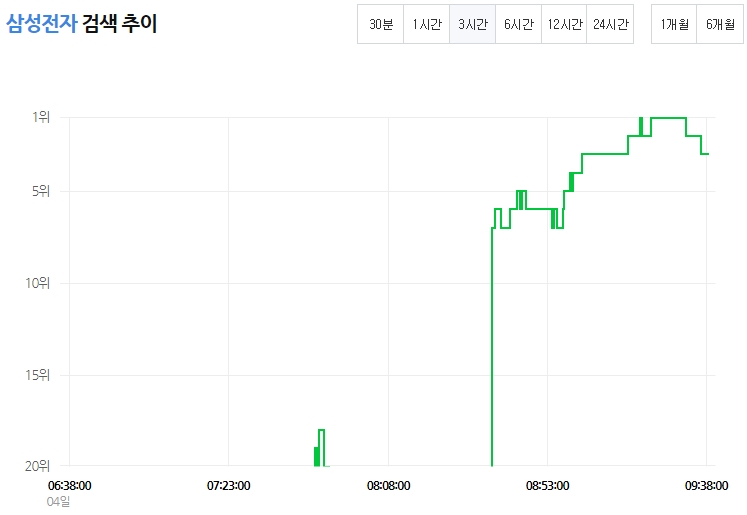Viewport: 747px width, 515px height.
Task: Click the 15위 rank axis label
Action: click(38, 375)
